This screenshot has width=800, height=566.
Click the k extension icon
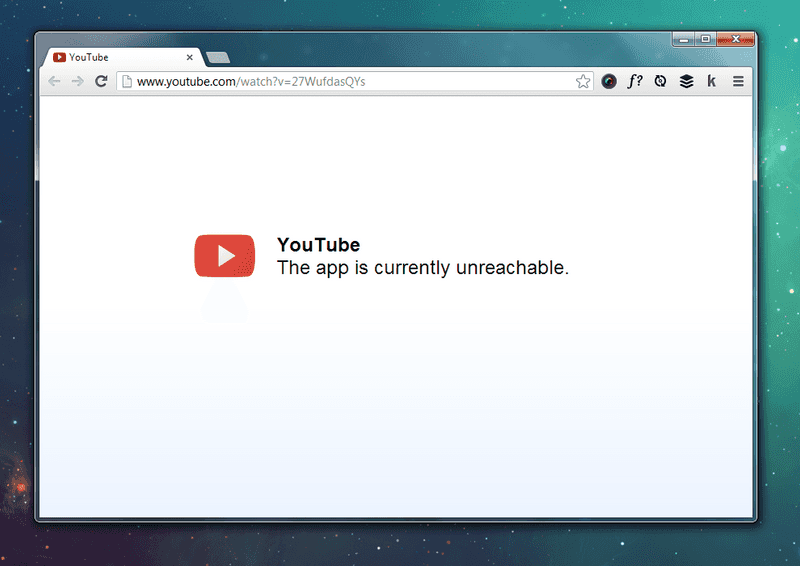(x=711, y=81)
